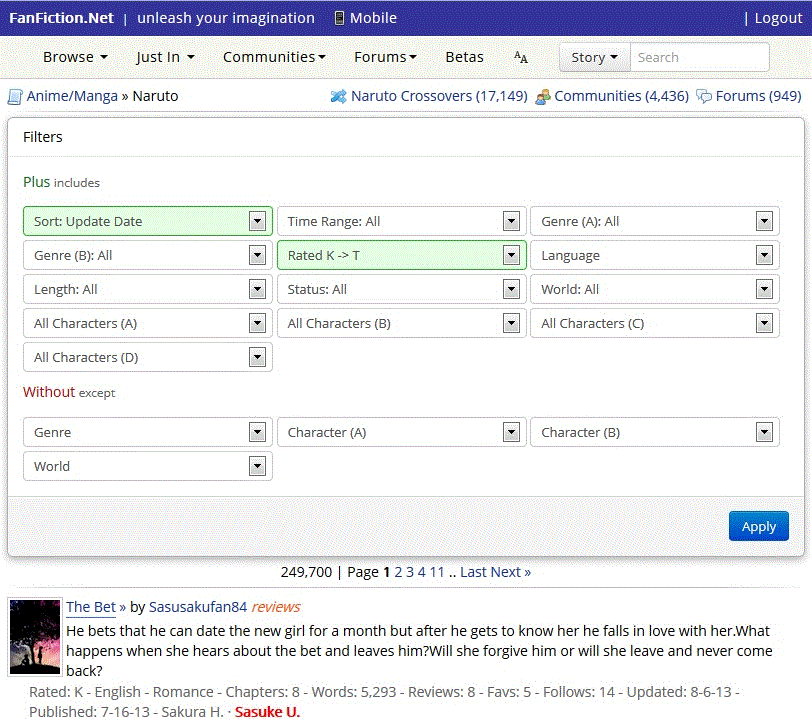Open the Sort: Update Date dropdown

click(x=148, y=221)
